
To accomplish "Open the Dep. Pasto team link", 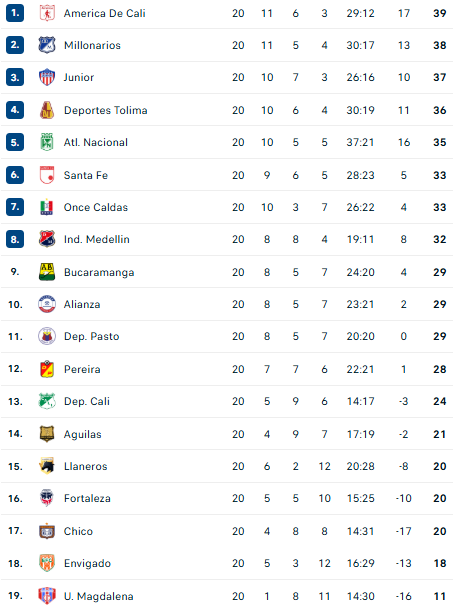I will tap(92, 337).
